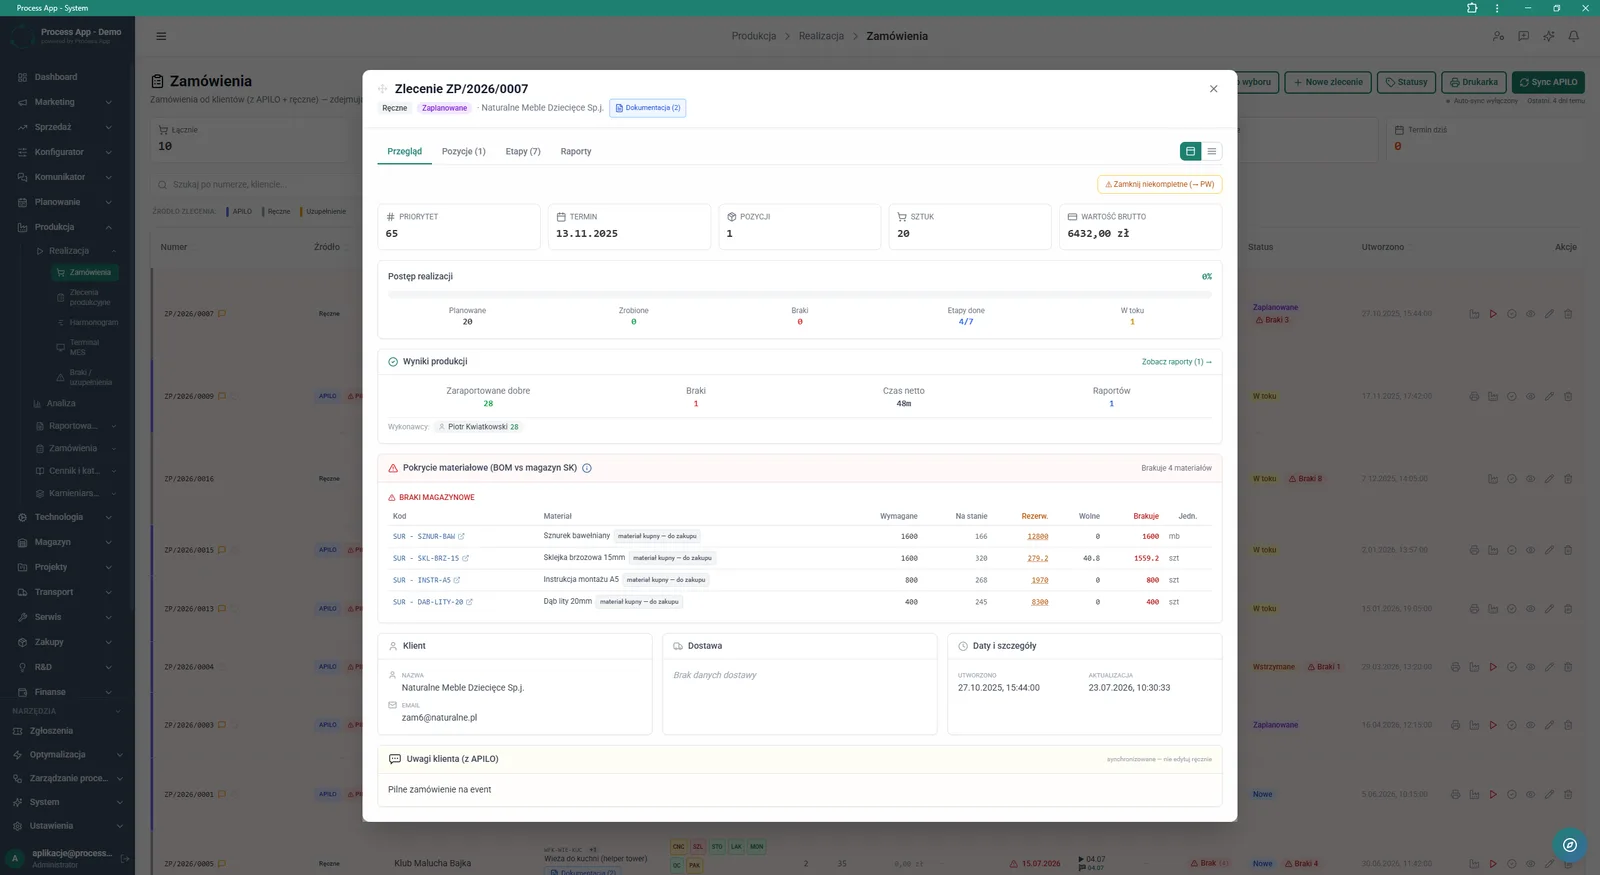Viewport: 1600px width, 875px height.
Task: Click the search field Szukaj po numerze
Action: pos(255,185)
